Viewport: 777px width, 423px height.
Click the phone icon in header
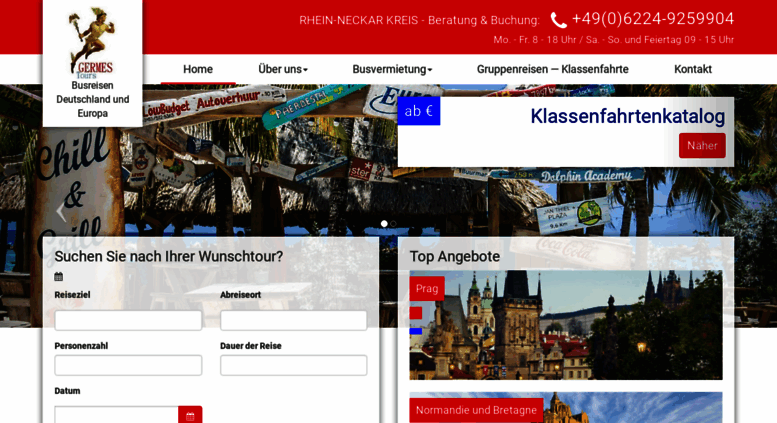pos(558,20)
